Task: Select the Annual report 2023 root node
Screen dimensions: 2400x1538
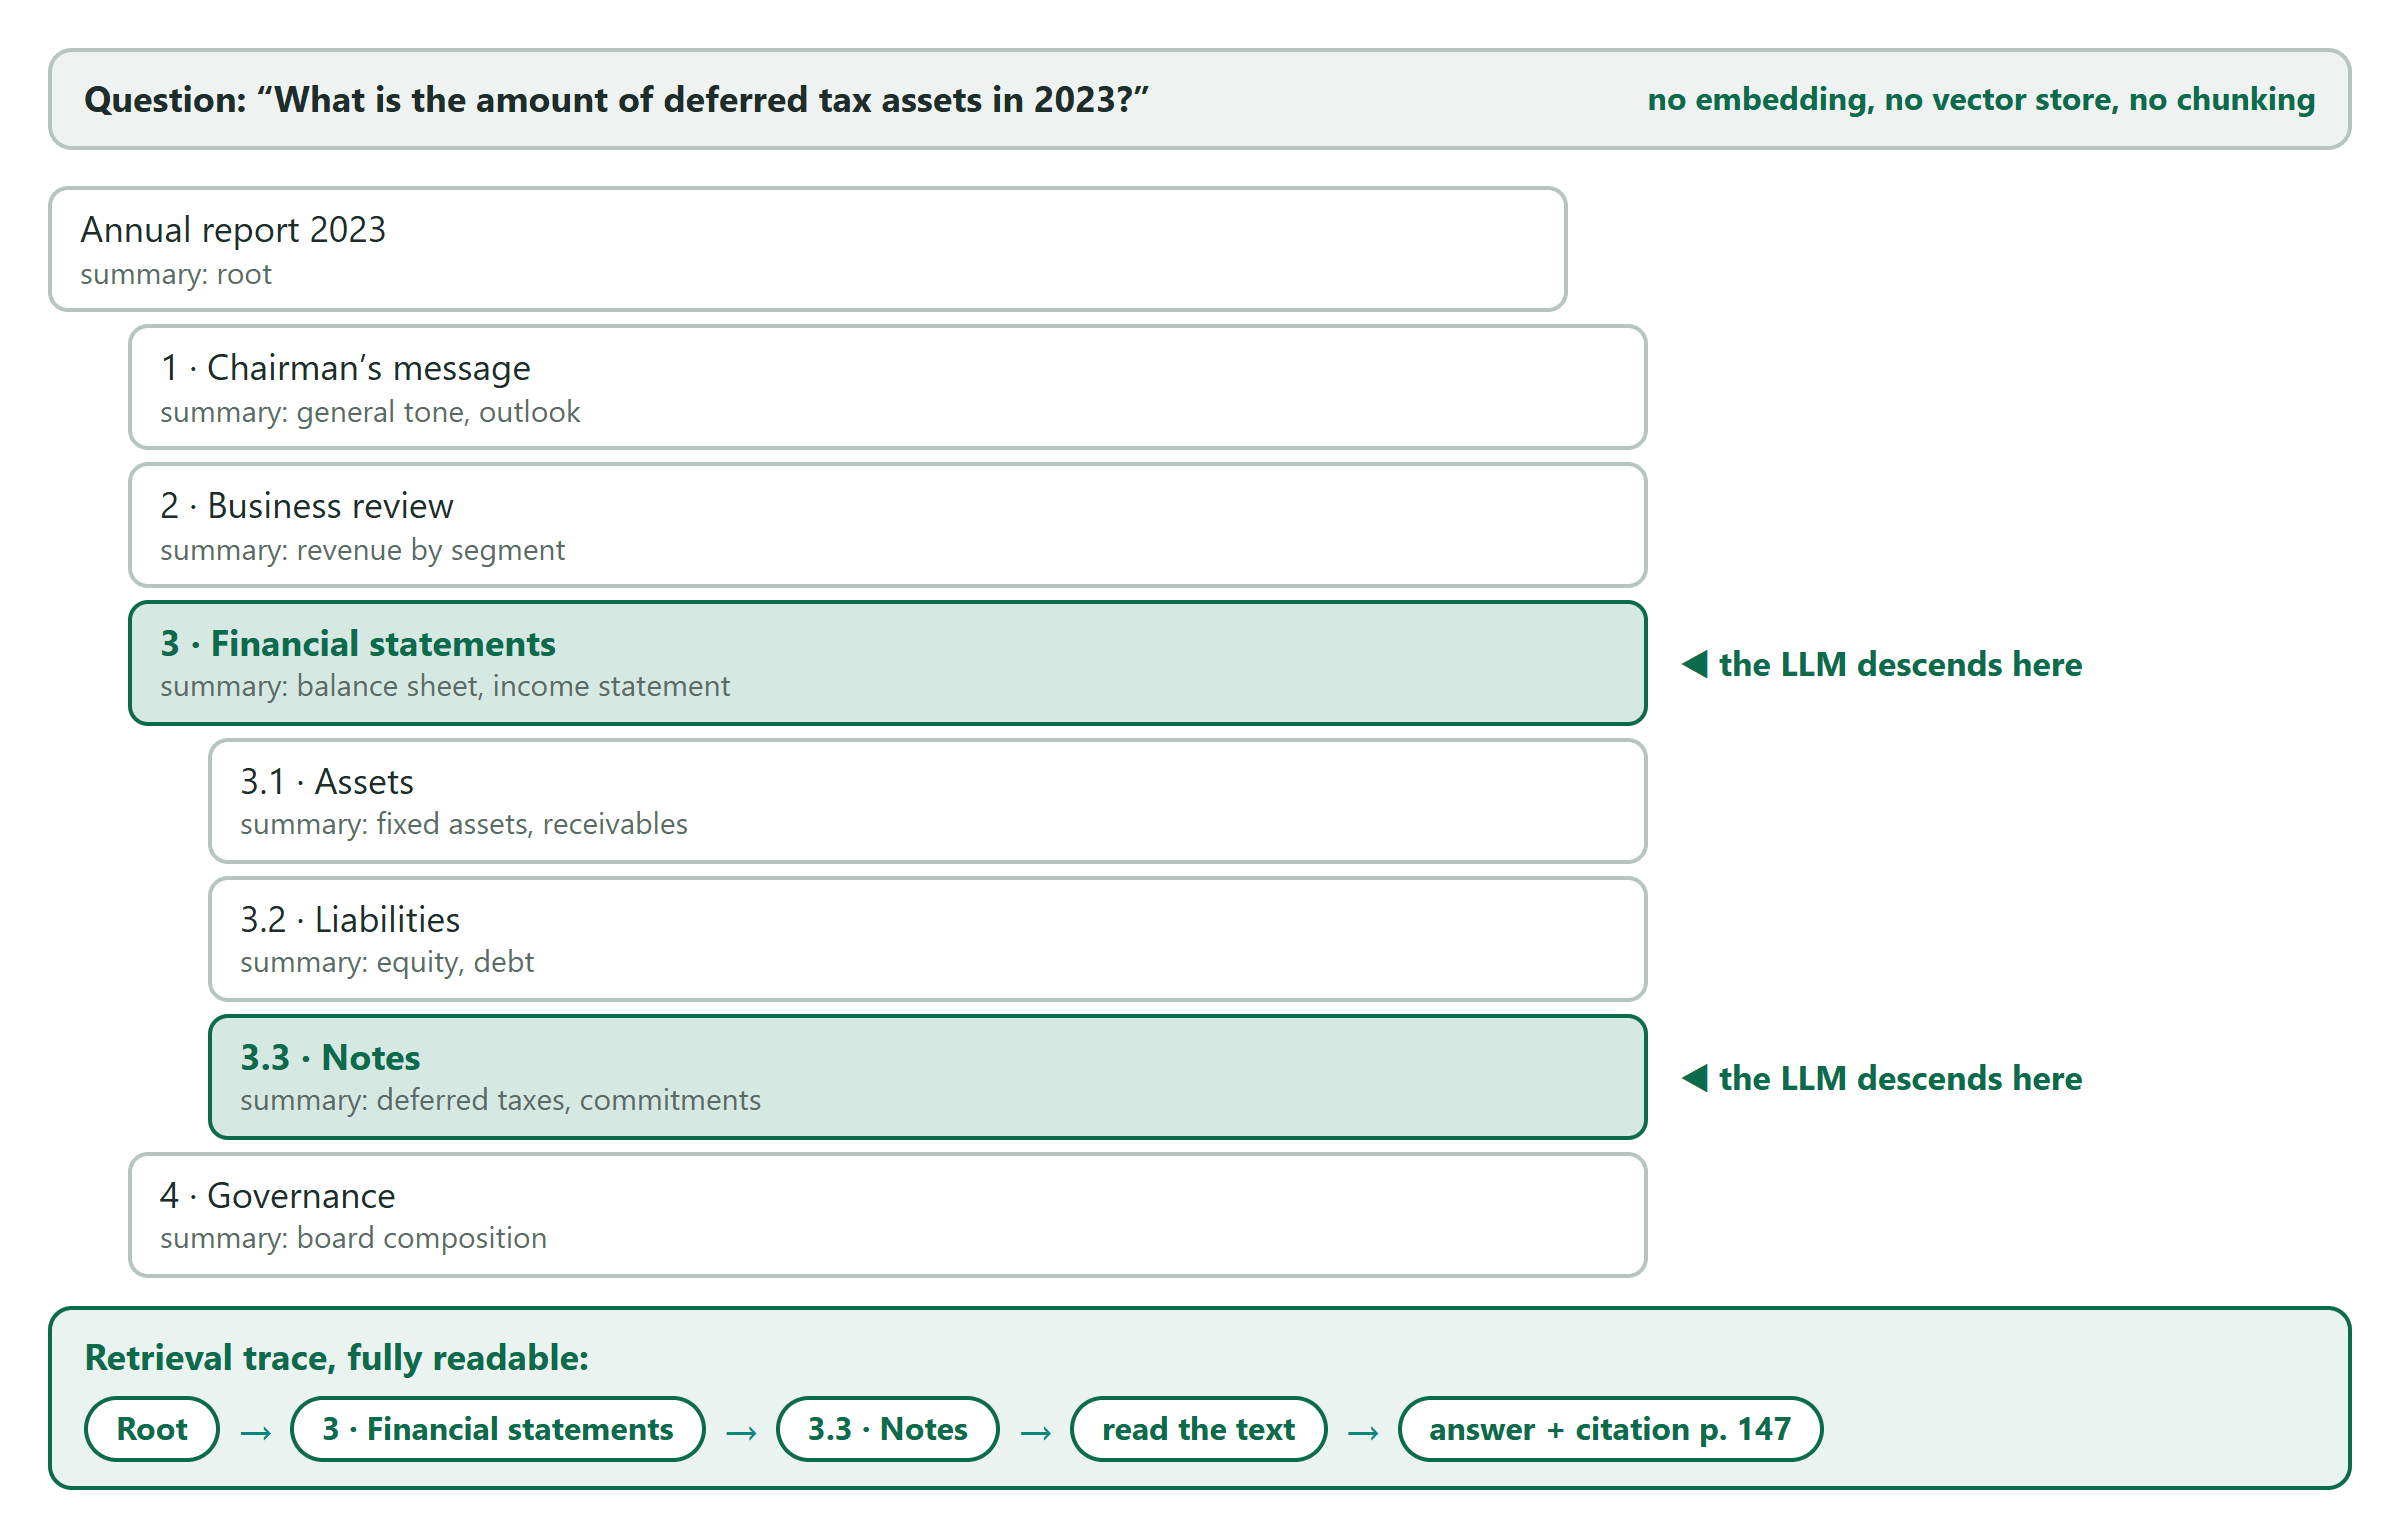Action: pos(808,249)
